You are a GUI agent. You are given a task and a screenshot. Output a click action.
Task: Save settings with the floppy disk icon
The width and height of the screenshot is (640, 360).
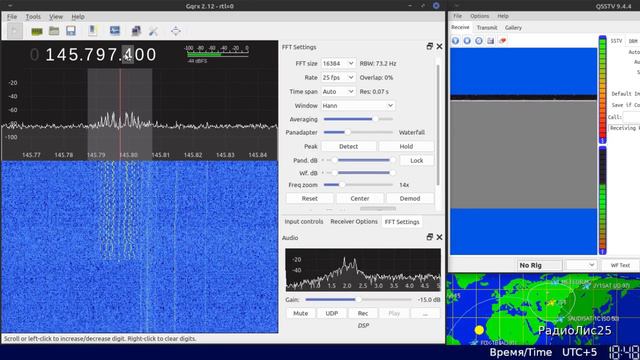[71, 31]
